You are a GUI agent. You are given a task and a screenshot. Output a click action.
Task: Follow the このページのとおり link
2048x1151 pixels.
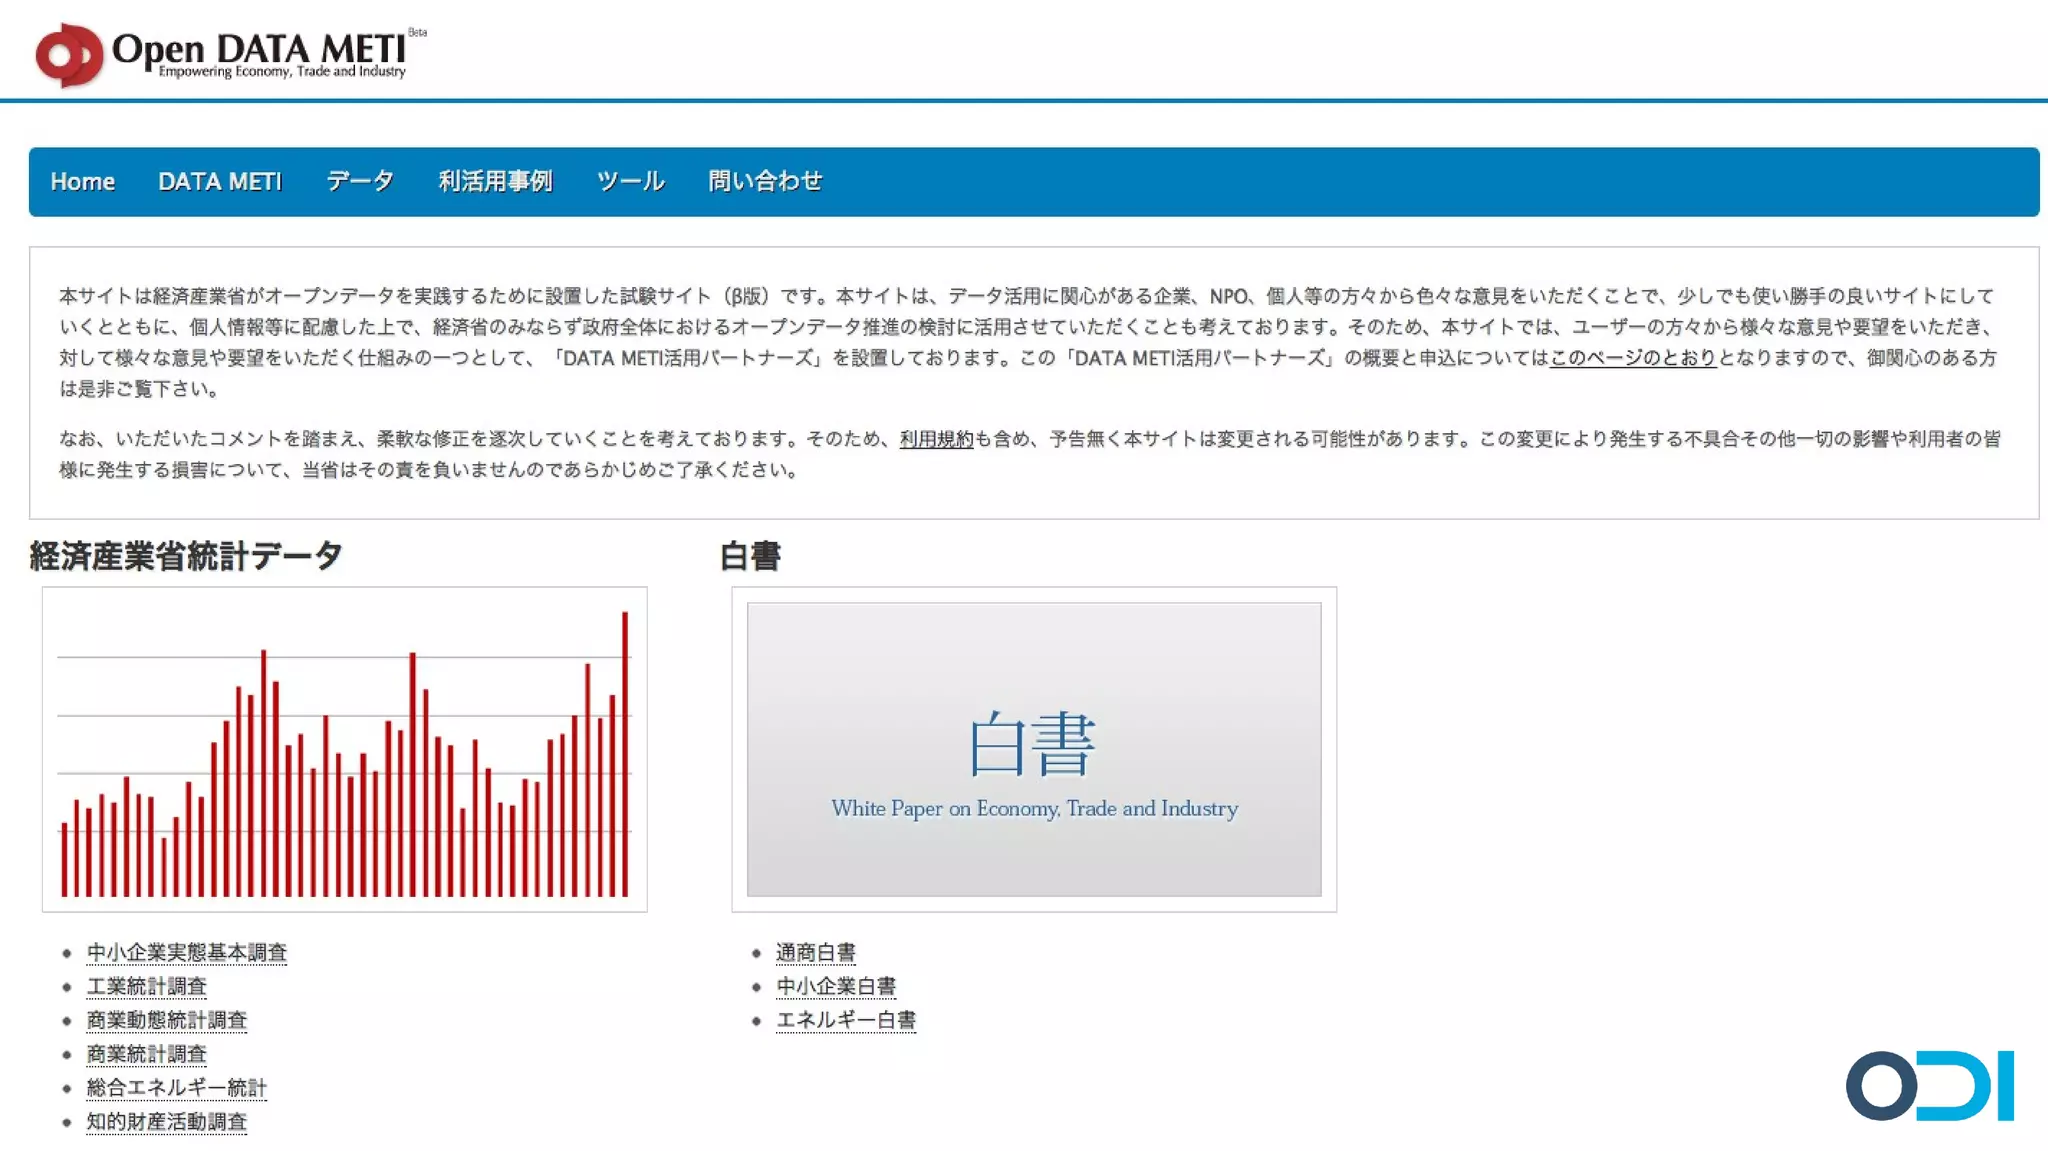click(1632, 358)
